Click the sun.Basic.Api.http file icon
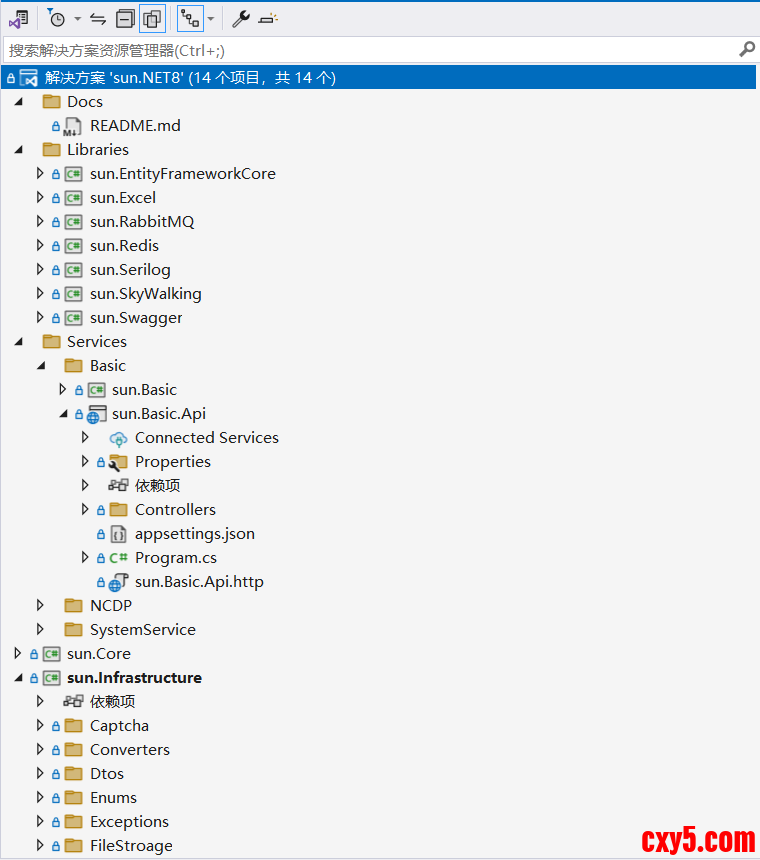Viewport: 760px width, 860px height. point(118,581)
